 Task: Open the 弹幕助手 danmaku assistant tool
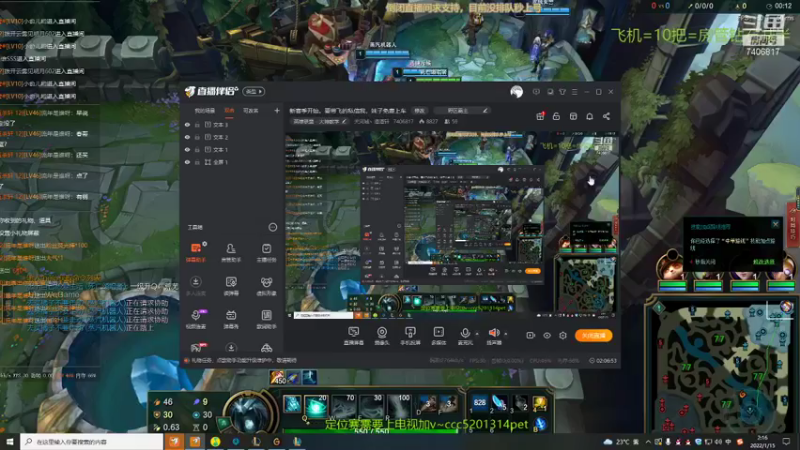pyautogui.click(x=196, y=252)
